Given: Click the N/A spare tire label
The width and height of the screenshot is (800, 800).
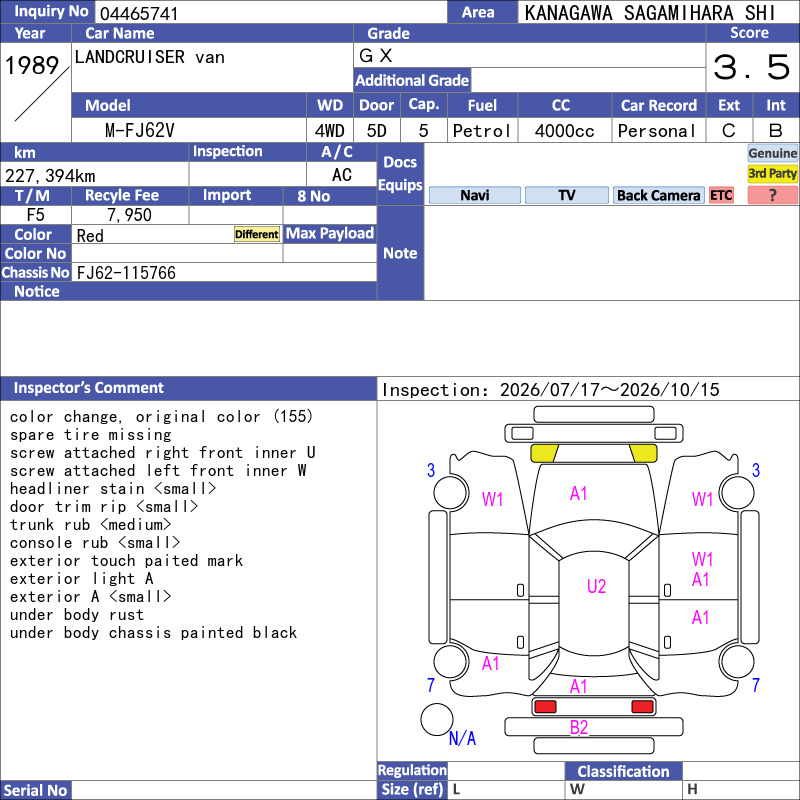Looking at the screenshot, I should pyautogui.click(x=462, y=738).
